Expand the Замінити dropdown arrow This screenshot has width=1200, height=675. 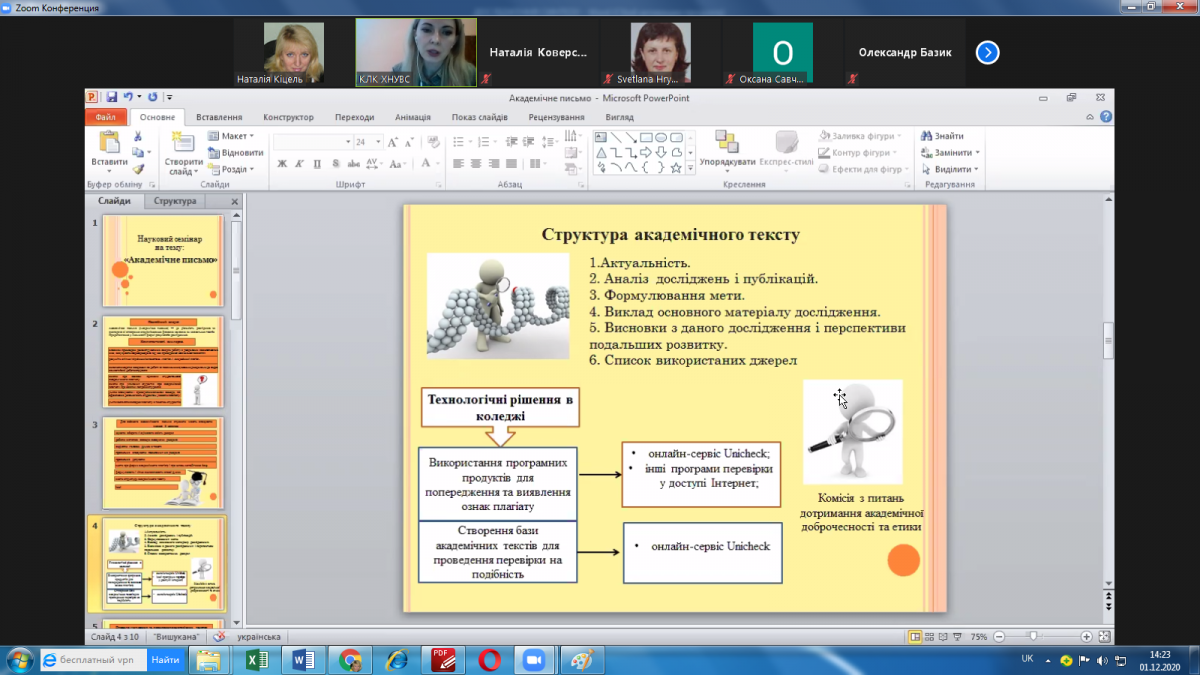pos(977,153)
